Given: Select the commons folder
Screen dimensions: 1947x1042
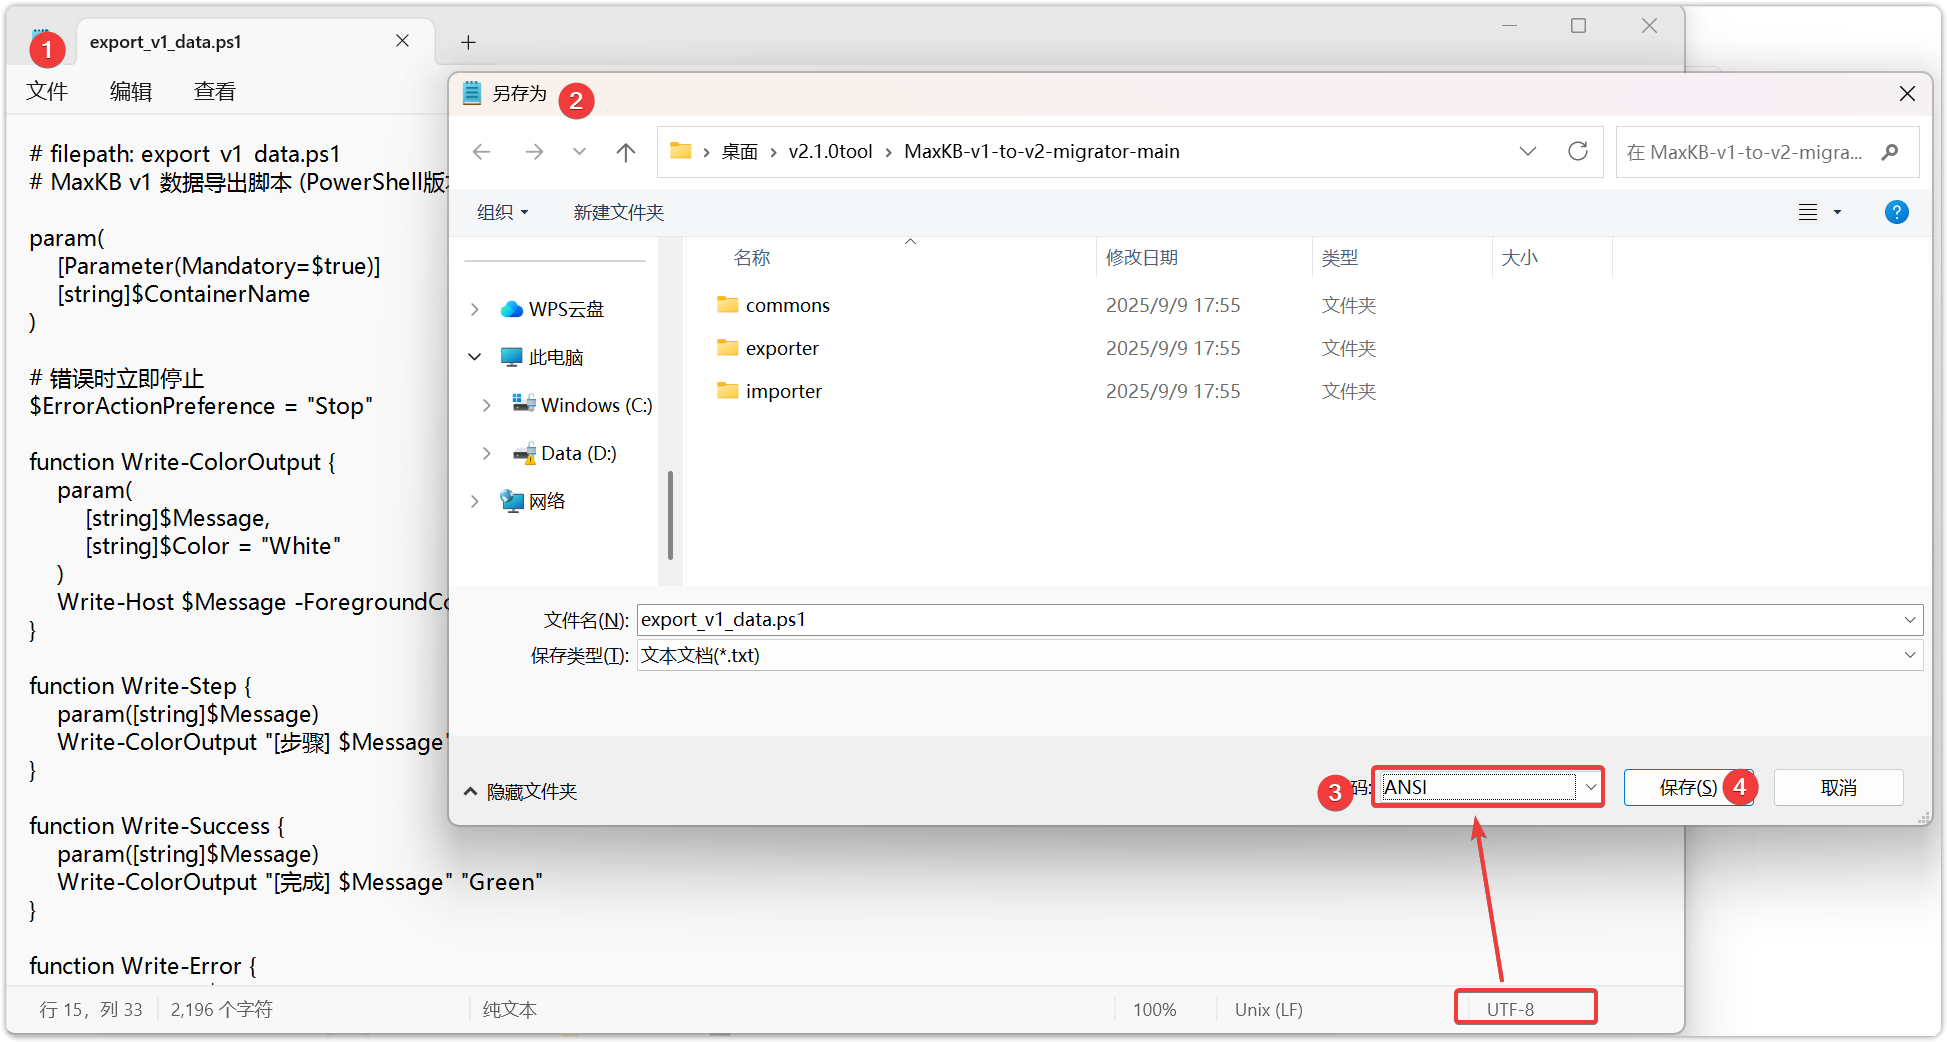Looking at the screenshot, I should pos(787,305).
